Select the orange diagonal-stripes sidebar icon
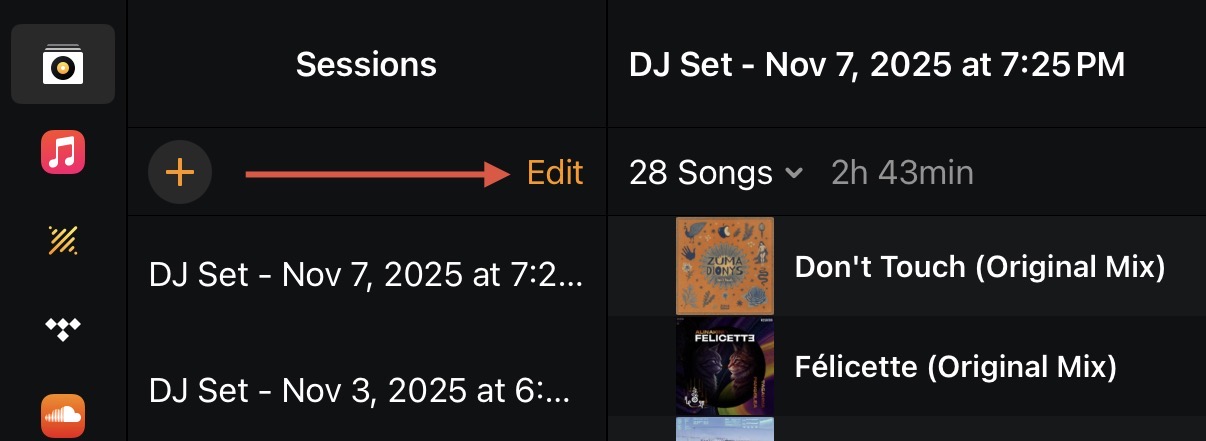Viewport: 1206px width, 441px height. (x=63, y=240)
